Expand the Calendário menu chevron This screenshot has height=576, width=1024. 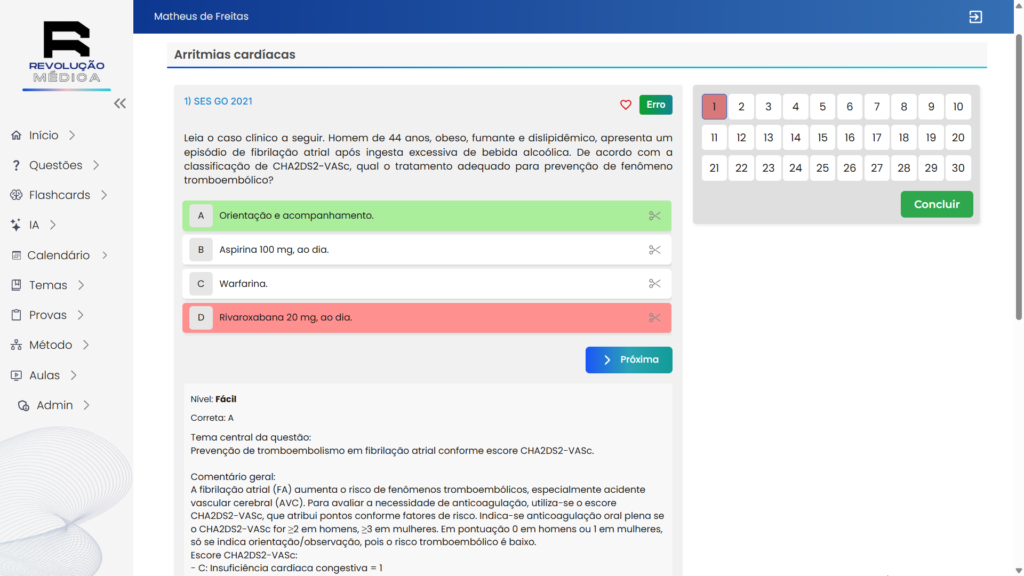coord(104,255)
